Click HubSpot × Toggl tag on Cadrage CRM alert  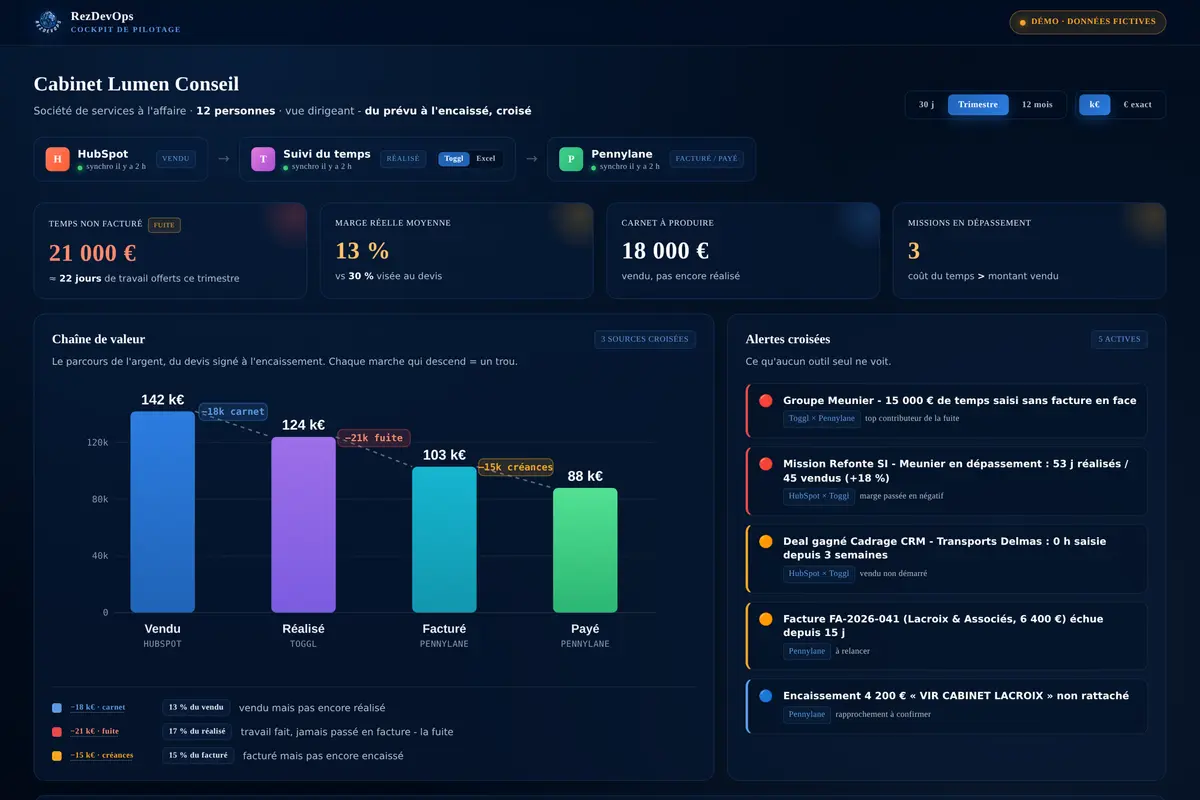point(818,573)
